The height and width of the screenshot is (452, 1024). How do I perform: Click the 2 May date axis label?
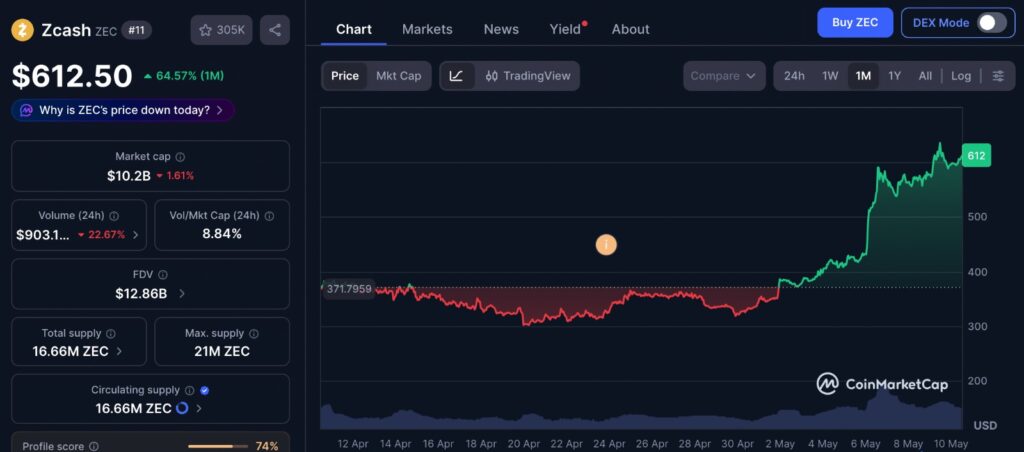click(x=779, y=444)
